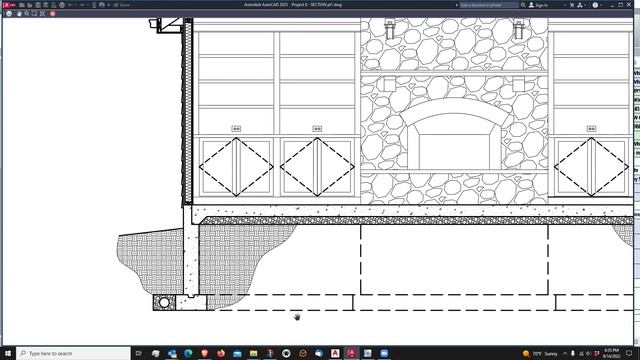
Task: Show hidden system tray icons chevron
Action: 565,353
